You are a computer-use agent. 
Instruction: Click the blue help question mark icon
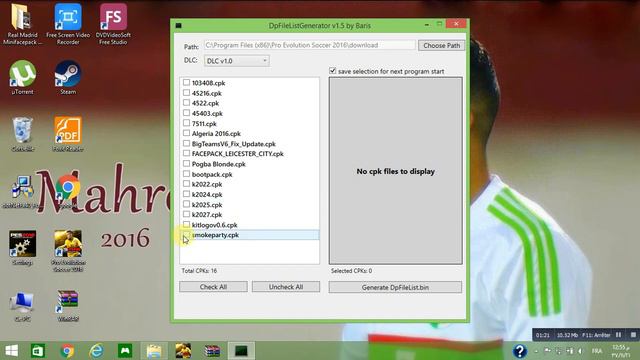pyautogui.click(x=520, y=351)
